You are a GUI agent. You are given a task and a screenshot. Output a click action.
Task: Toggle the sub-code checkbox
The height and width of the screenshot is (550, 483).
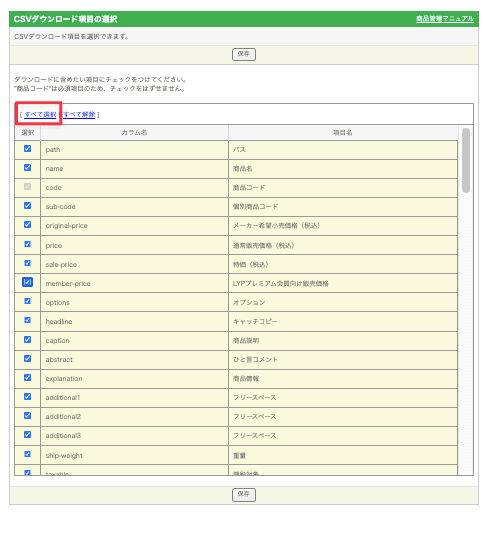pyautogui.click(x=27, y=206)
